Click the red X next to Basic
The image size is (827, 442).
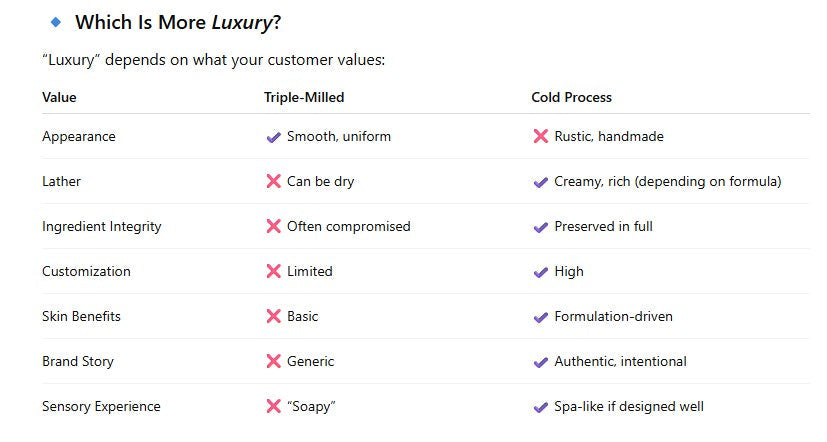pyautogui.click(x=273, y=317)
